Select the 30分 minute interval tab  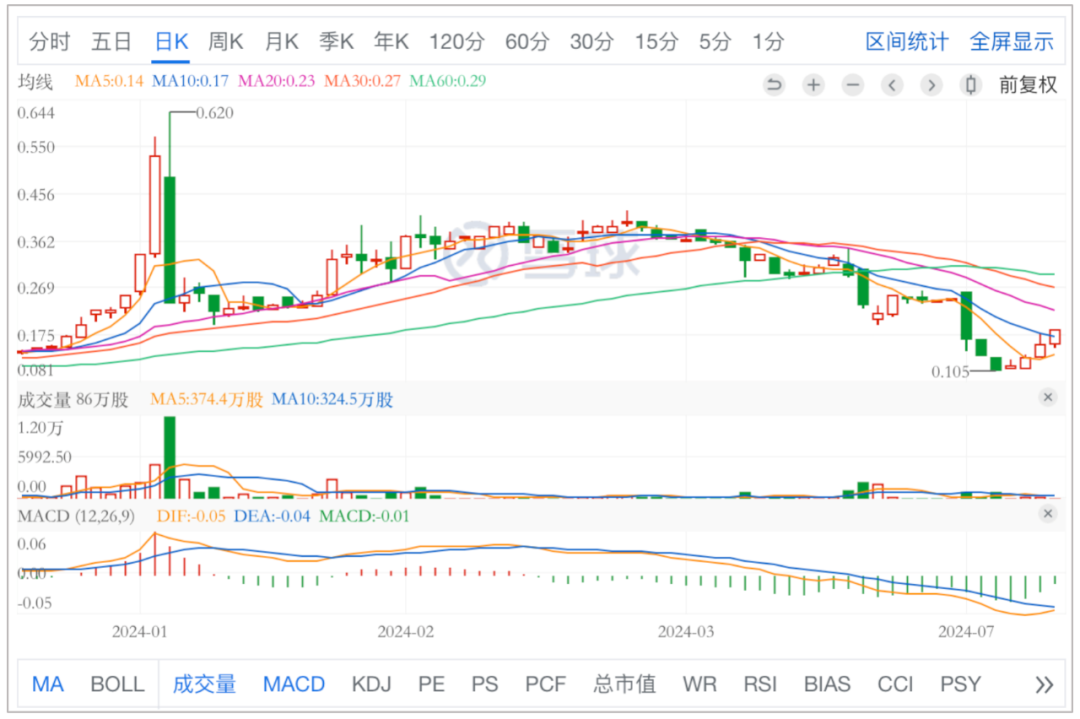[591, 41]
